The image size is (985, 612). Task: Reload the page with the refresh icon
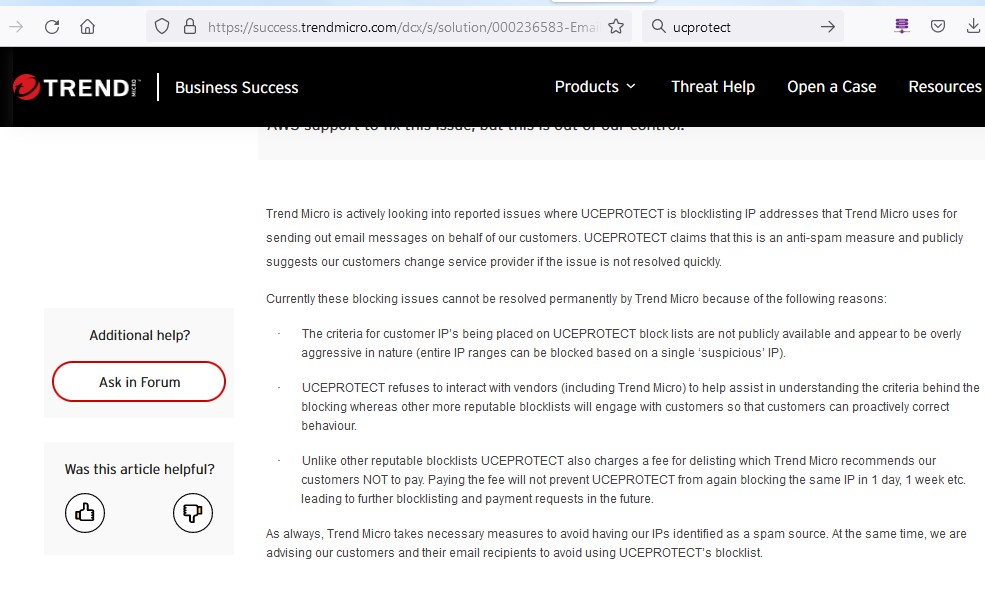point(52,26)
